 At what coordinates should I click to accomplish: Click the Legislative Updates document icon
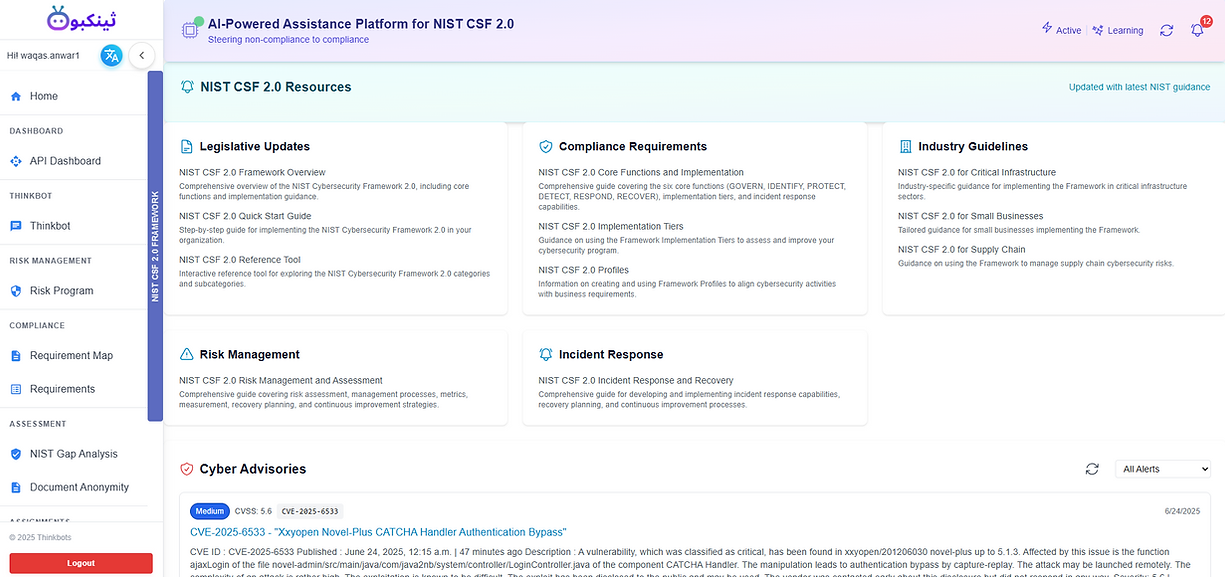(x=186, y=146)
